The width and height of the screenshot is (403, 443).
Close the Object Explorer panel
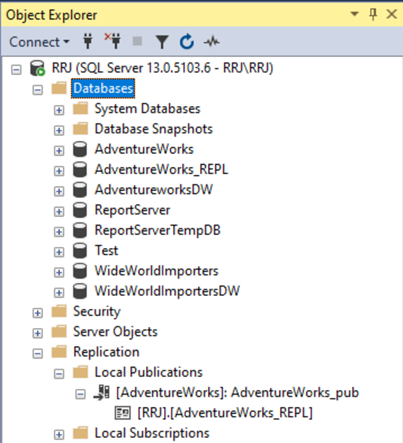(392, 14)
